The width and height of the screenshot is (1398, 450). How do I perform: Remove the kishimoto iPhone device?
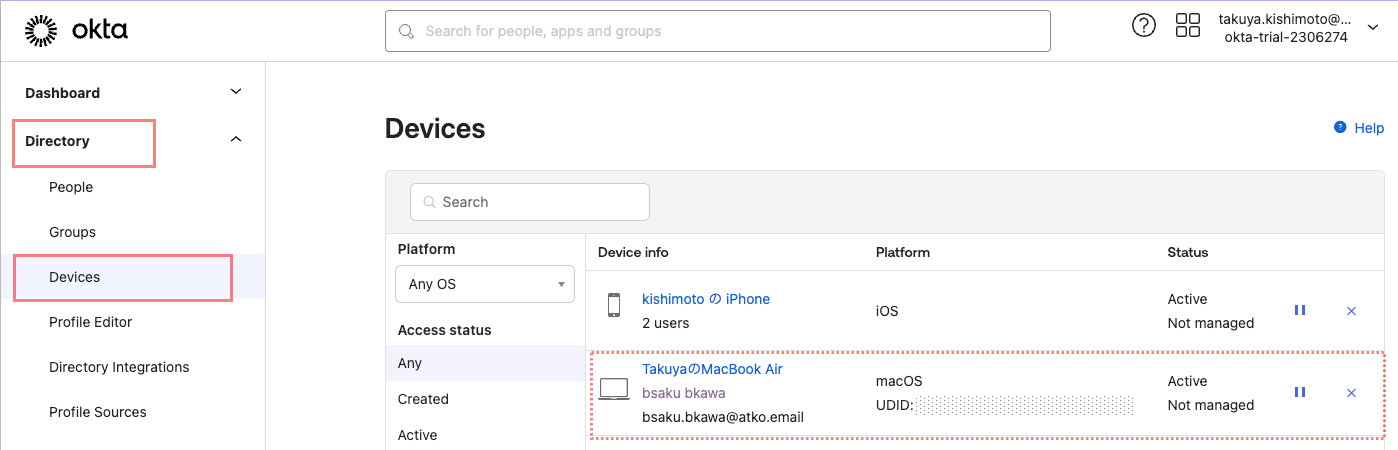click(1351, 311)
